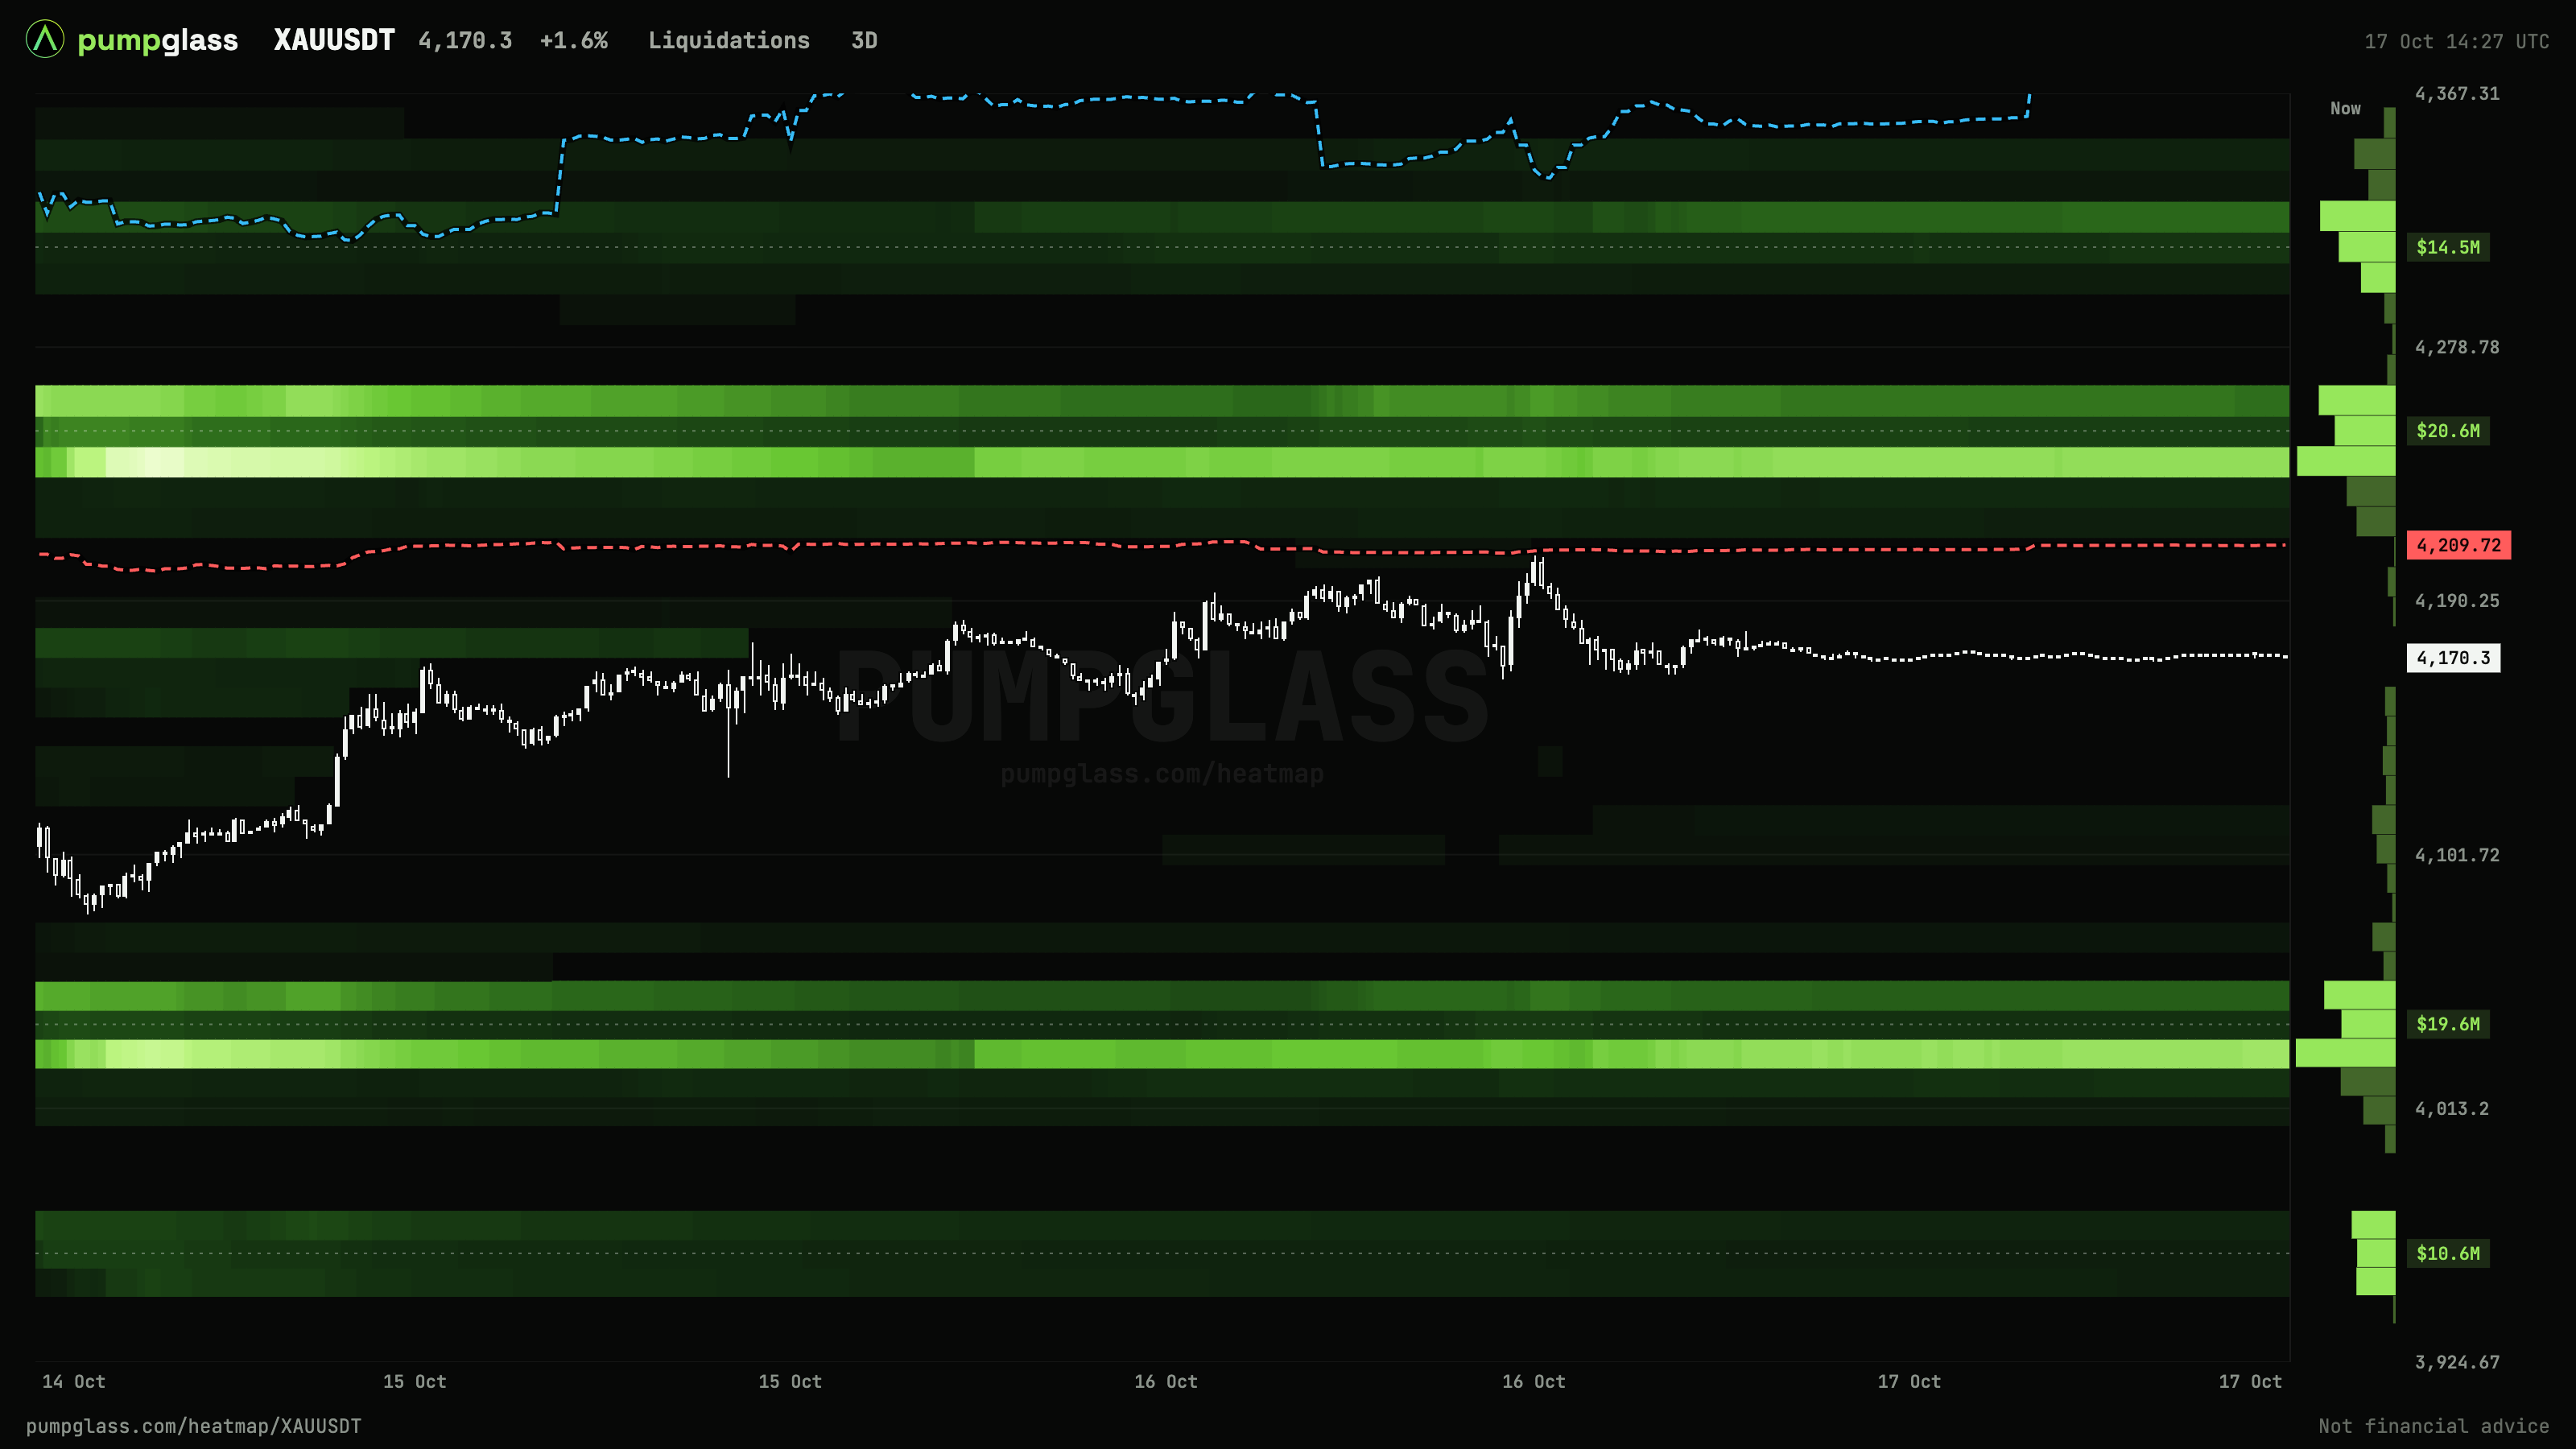
Task: Click the red 4,209.72 price tag
Action: (x=2458, y=545)
